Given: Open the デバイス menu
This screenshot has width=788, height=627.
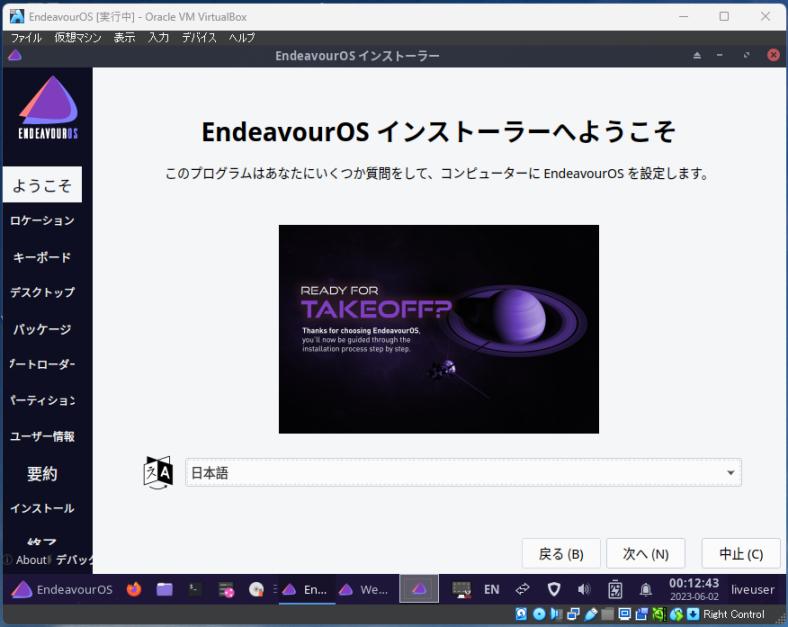Looking at the screenshot, I should pos(199,38).
